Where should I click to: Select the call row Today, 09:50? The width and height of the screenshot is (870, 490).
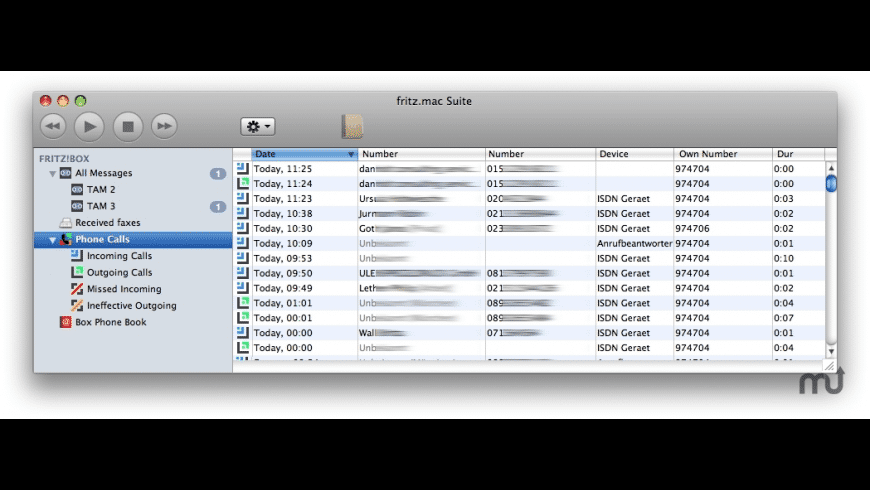pos(529,274)
